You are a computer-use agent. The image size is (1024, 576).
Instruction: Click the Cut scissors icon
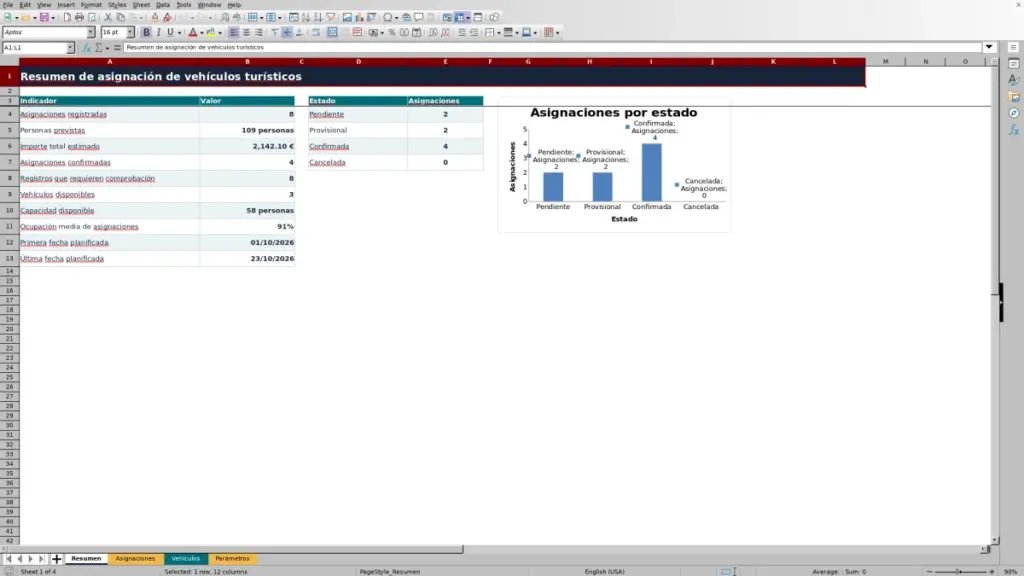pos(108,17)
